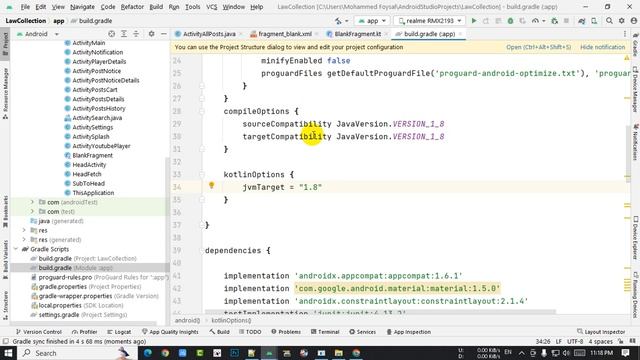Click the yellow lightbulb intention icon

[211, 185]
